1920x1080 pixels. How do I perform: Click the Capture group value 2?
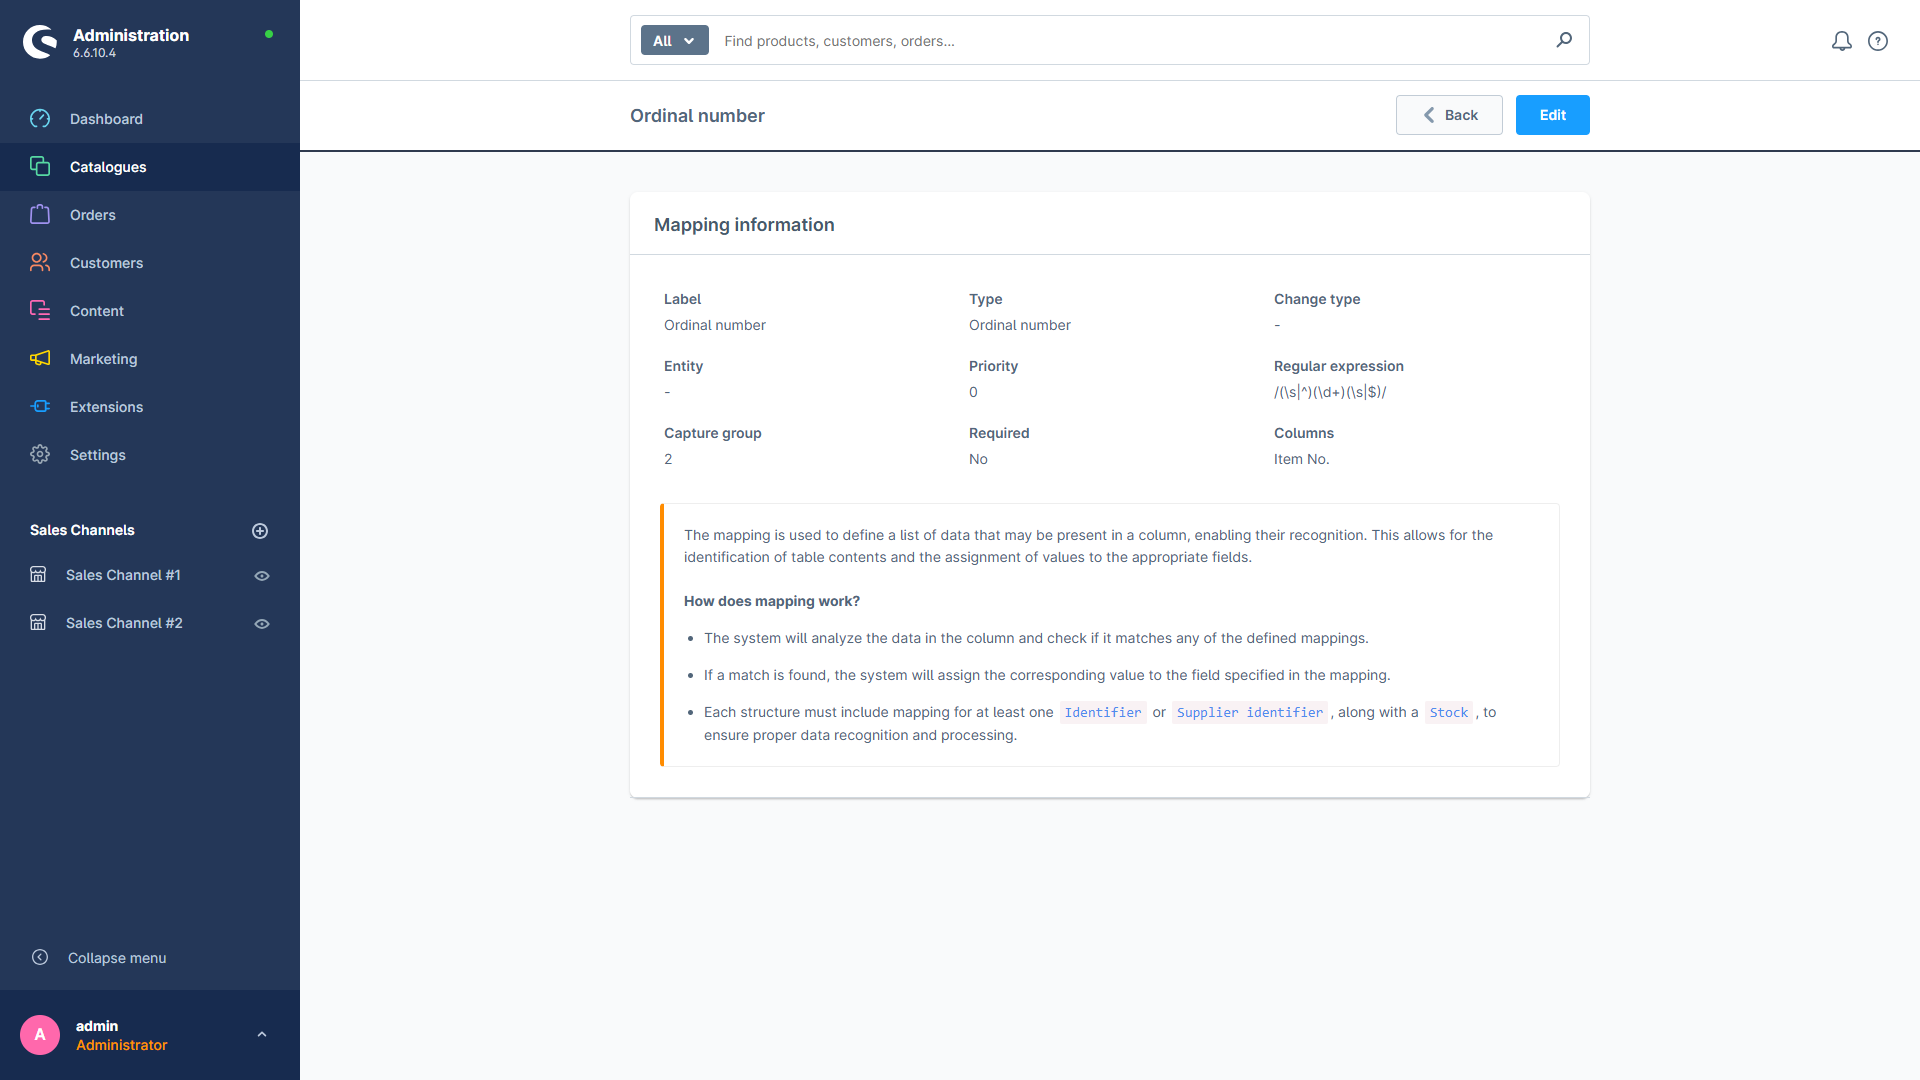click(x=668, y=459)
